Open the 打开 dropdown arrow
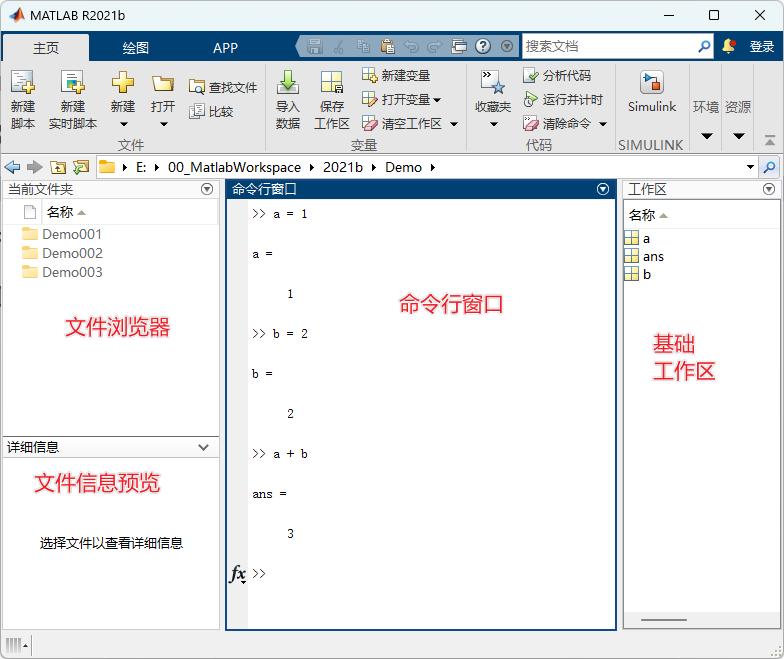Image resolution: width=784 pixels, height=659 pixels. (x=164, y=124)
